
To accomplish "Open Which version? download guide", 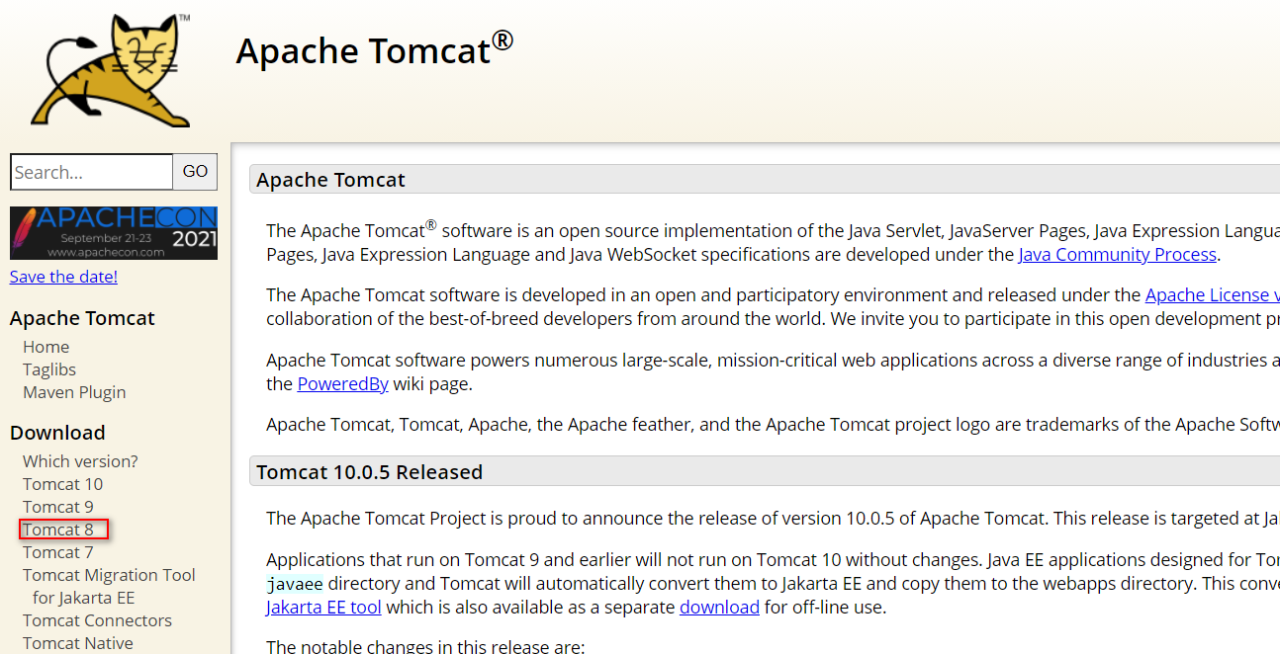I will tap(80, 461).
